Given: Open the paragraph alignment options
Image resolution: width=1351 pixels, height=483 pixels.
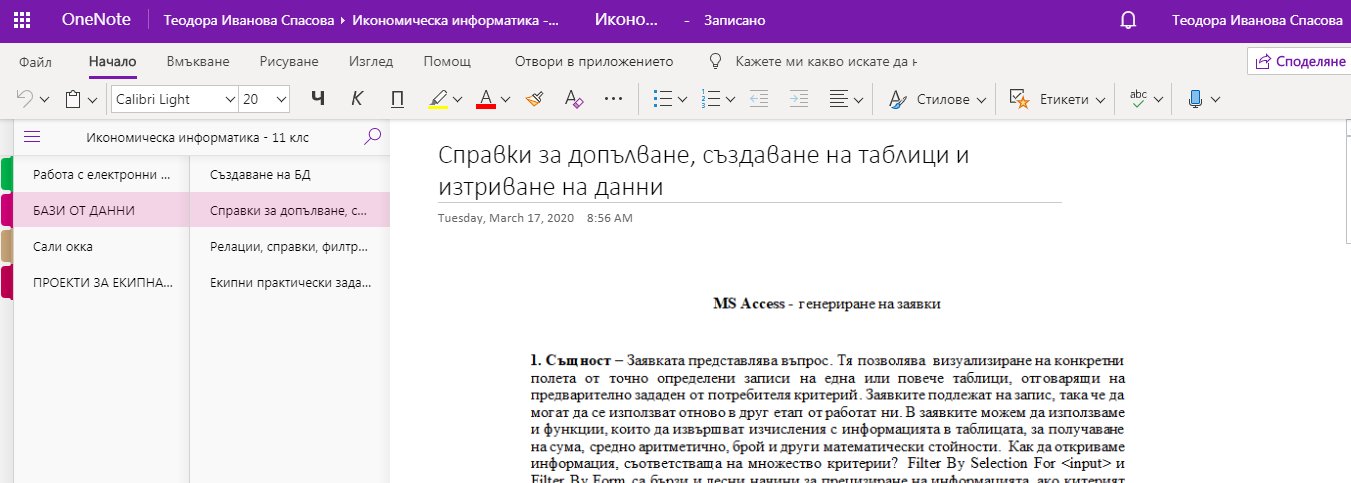Looking at the screenshot, I should click(x=838, y=99).
